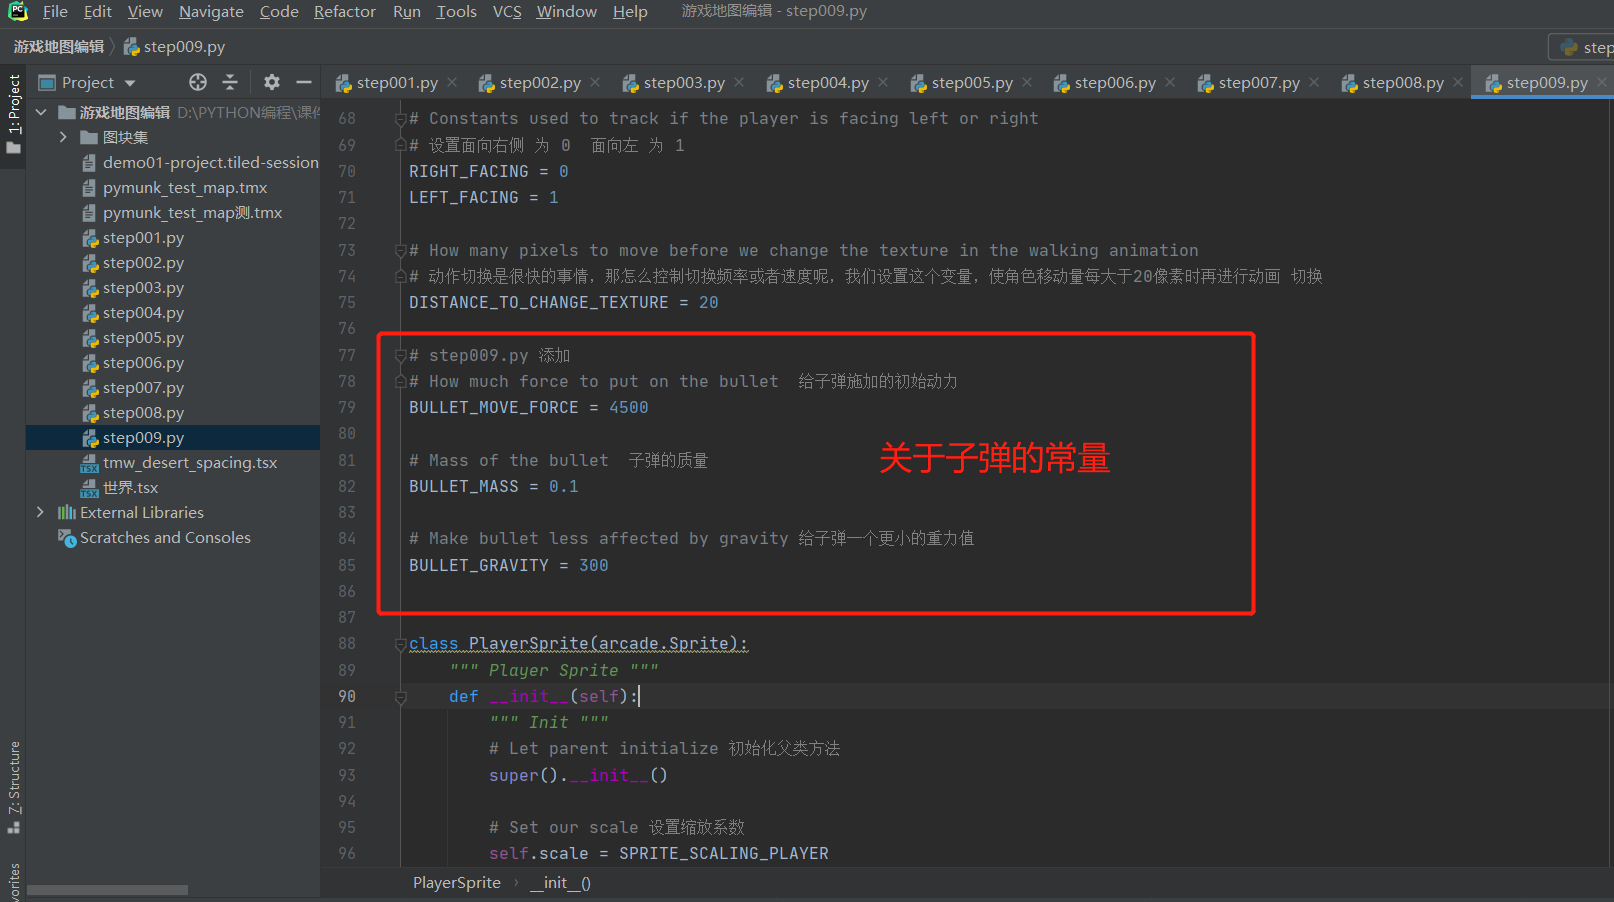Collapse the PlayerSprite class fold arrow
Image resolution: width=1614 pixels, height=902 pixels.
tap(400, 644)
